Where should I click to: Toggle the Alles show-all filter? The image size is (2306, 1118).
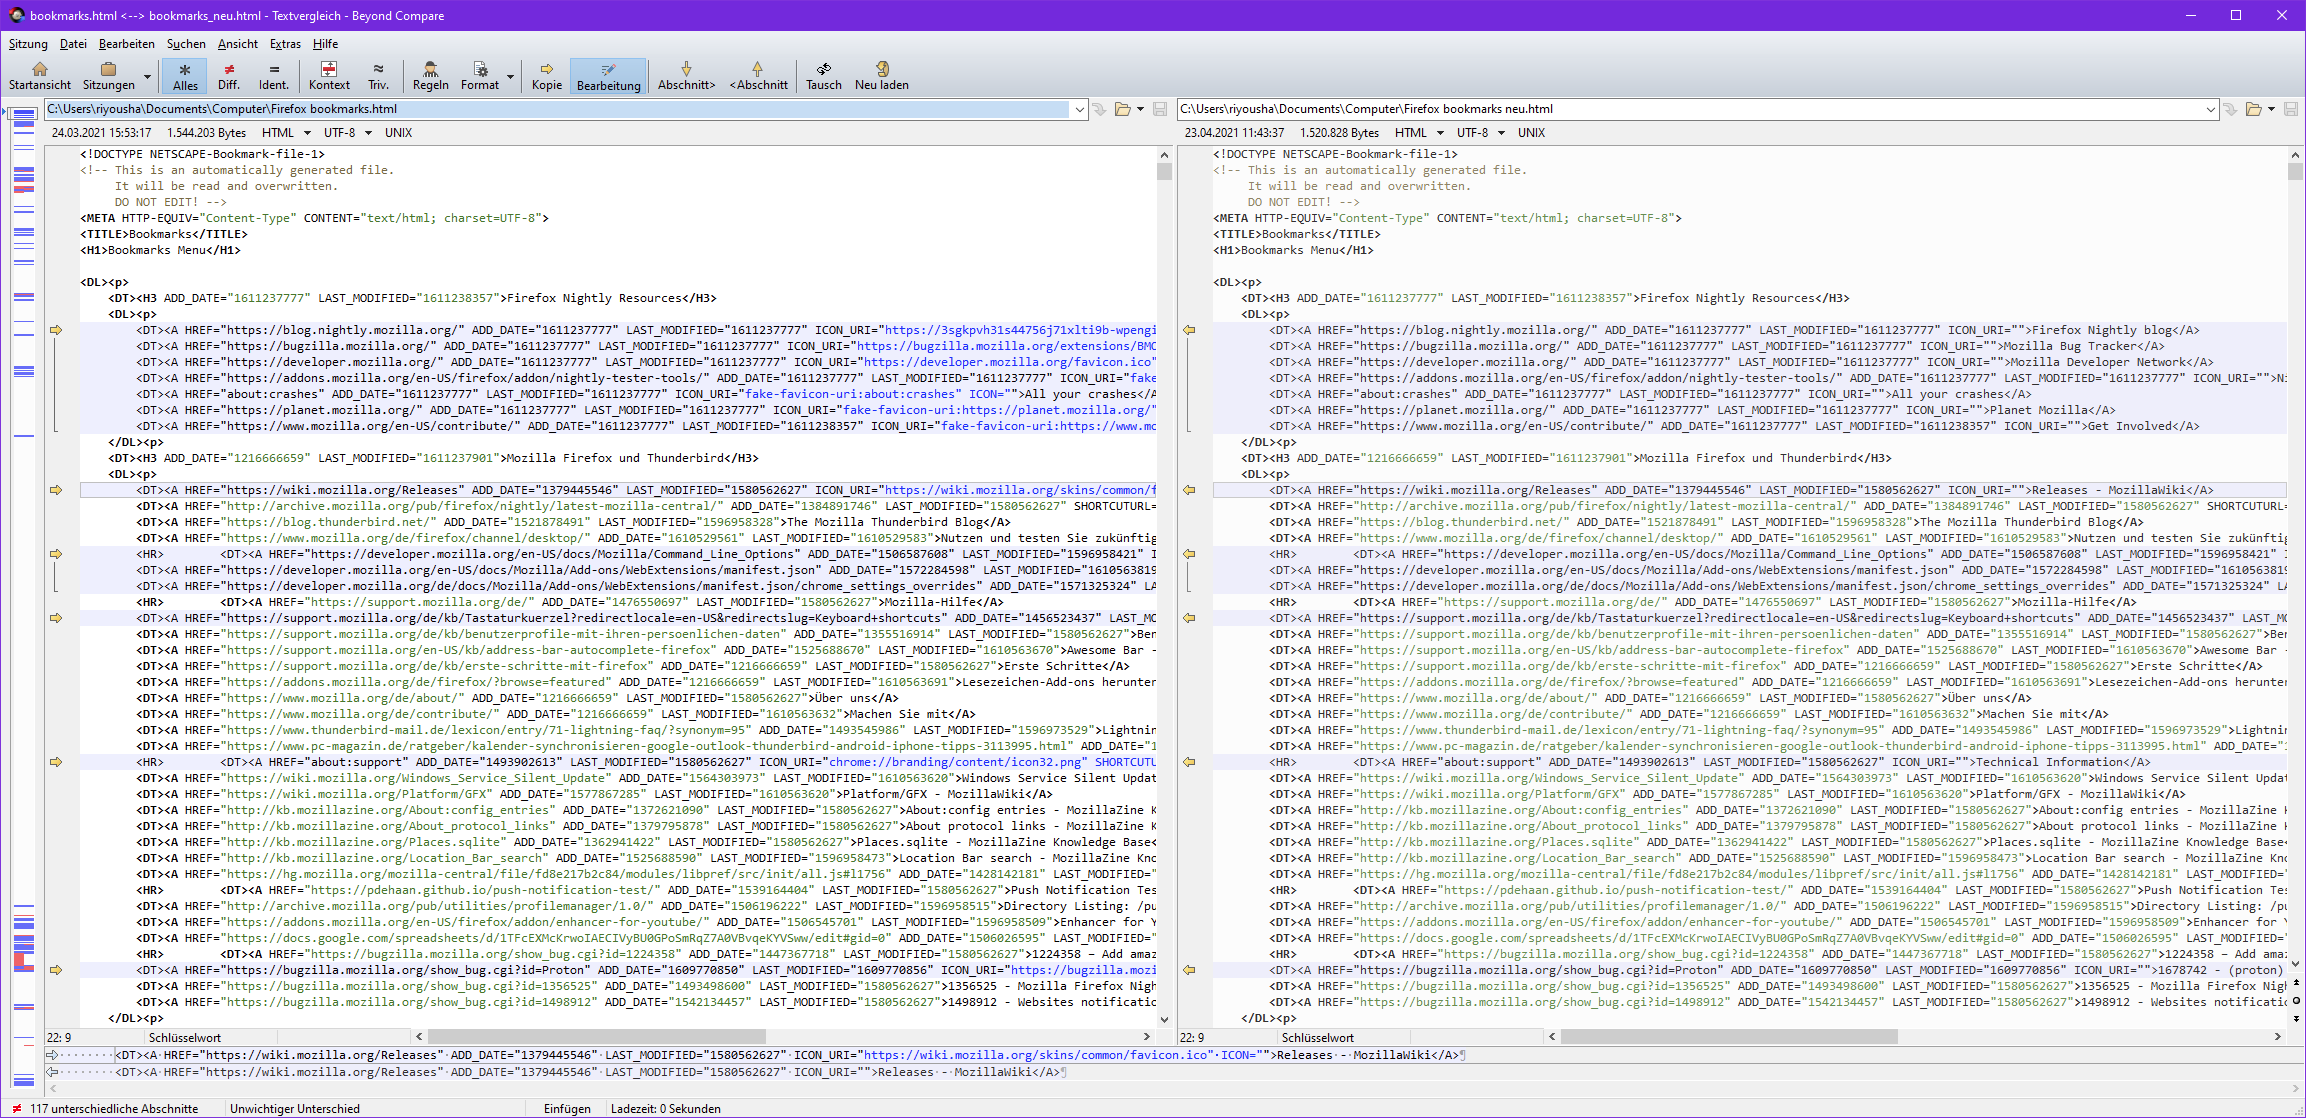185,75
